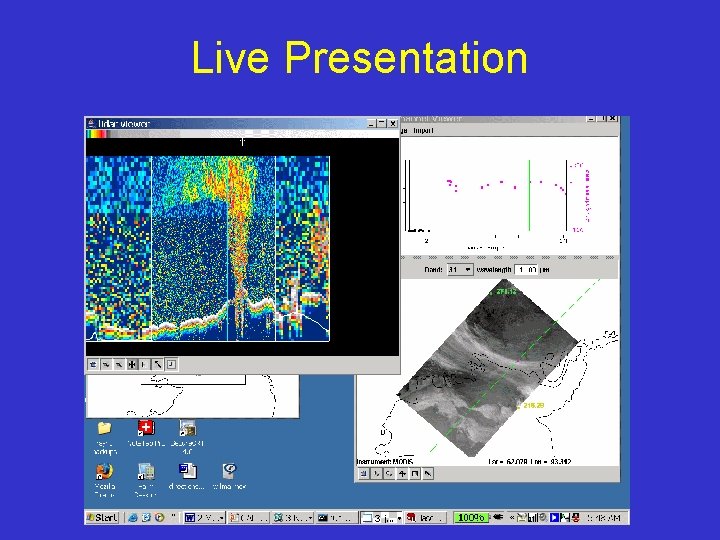The width and height of the screenshot is (720, 540).
Task: Click the Internet Explorer quick launch icon
Action: click(133, 518)
